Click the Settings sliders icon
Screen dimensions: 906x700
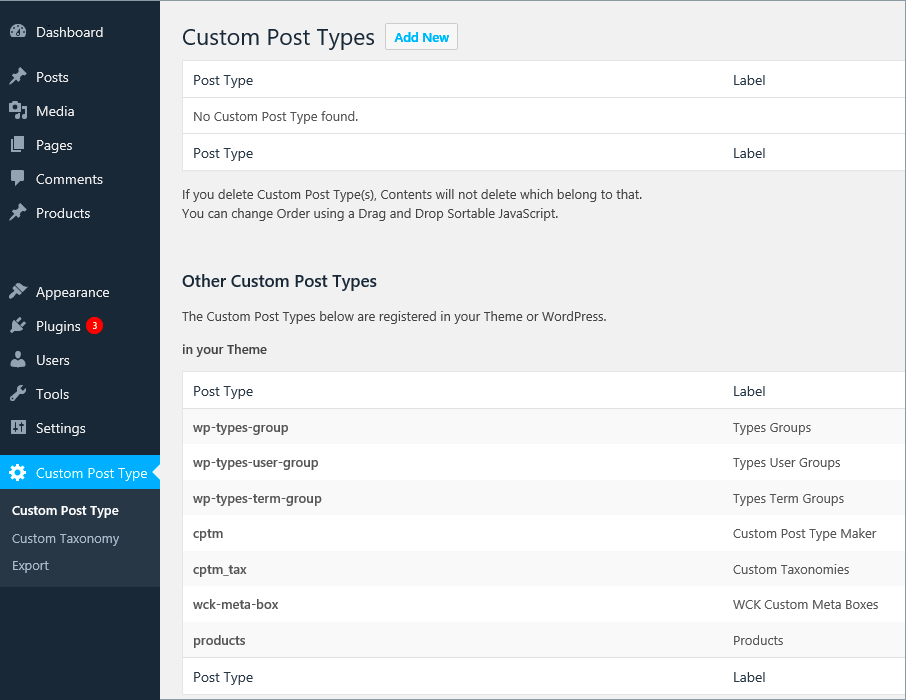tap(18, 427)
